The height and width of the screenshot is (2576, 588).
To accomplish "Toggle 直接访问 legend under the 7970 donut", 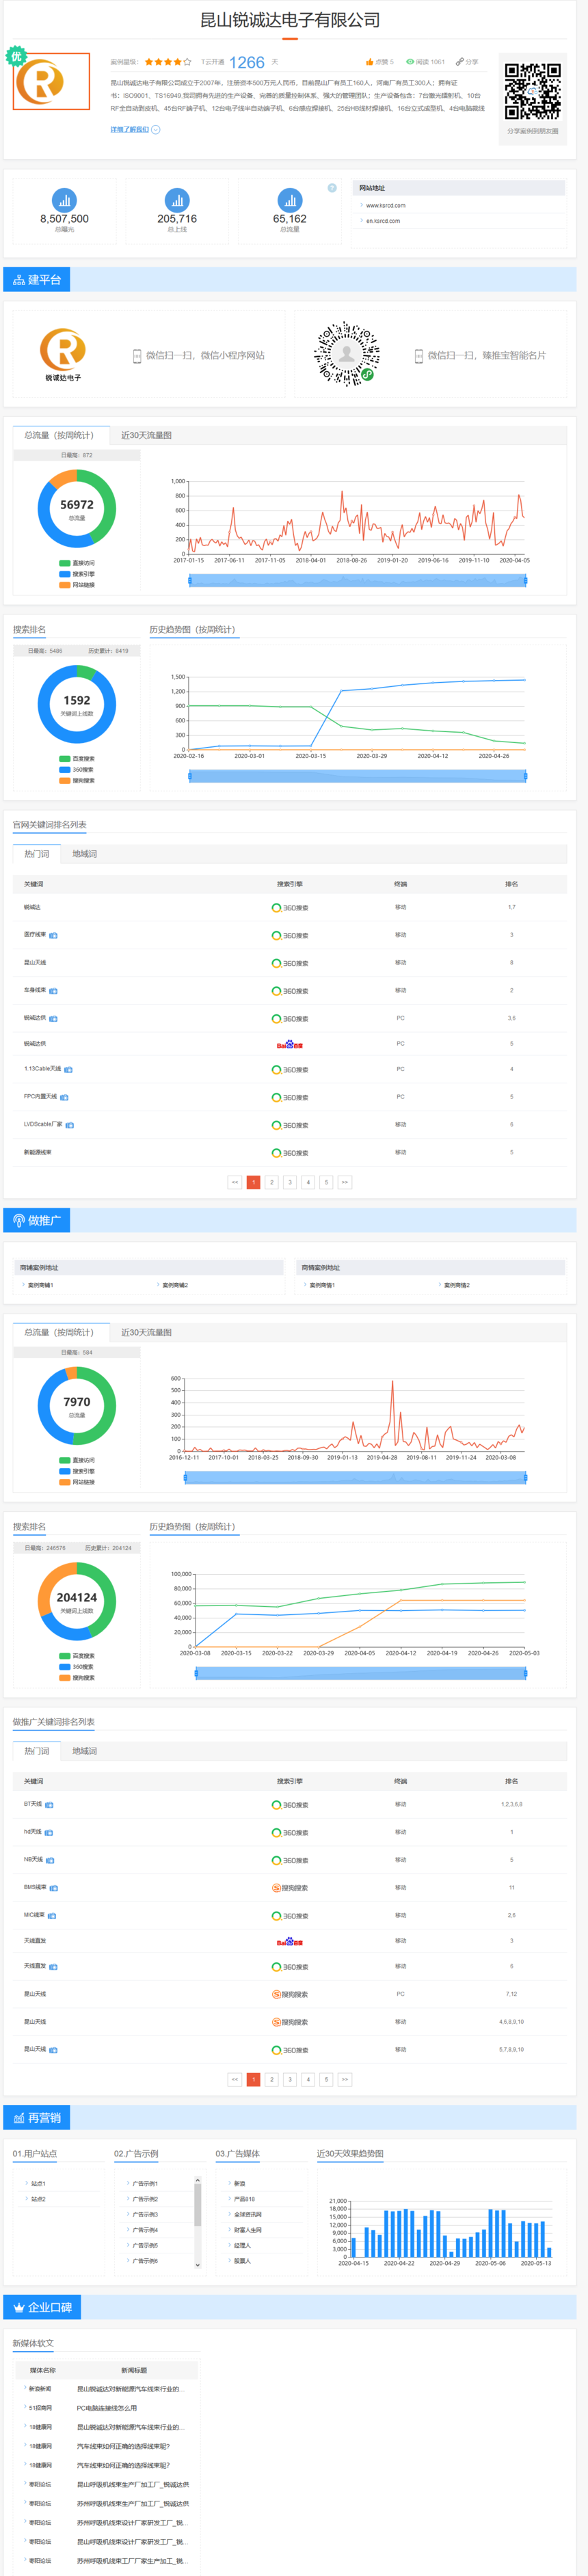I will point(77,1460).
